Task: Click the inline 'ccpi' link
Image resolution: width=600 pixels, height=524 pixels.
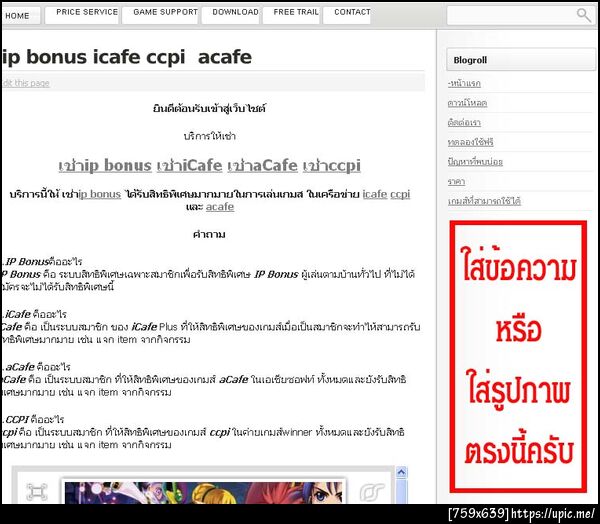Action: tap(400, 194)
